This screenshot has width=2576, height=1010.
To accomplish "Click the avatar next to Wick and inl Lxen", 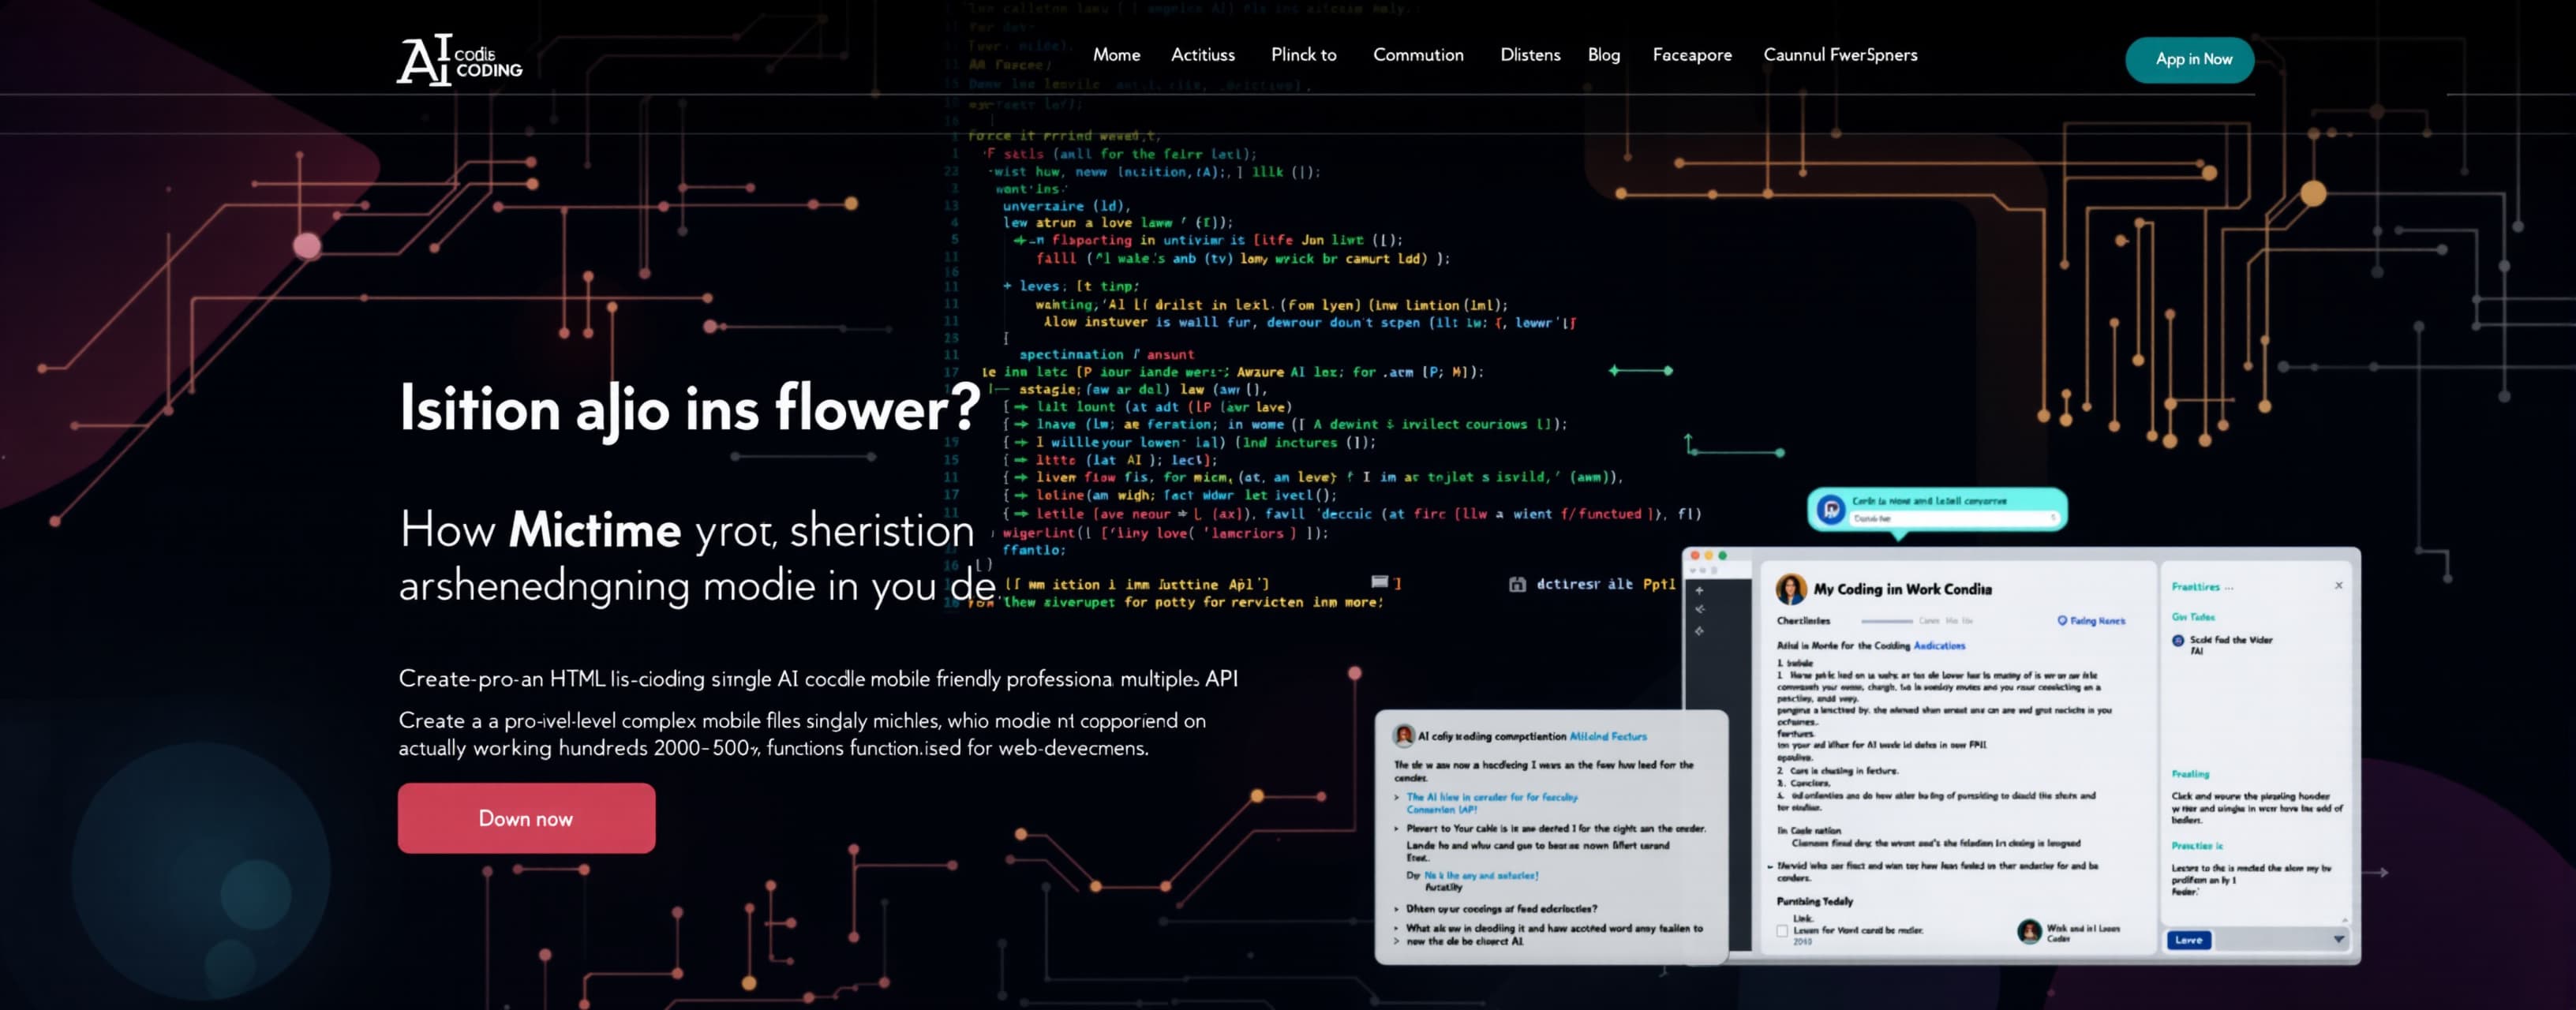I will click(2028, 931).
